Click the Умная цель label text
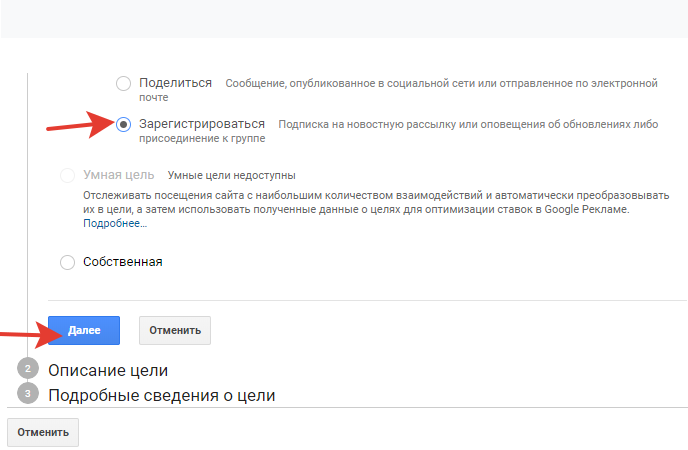The image size is (688, 450). click(120, 175)
